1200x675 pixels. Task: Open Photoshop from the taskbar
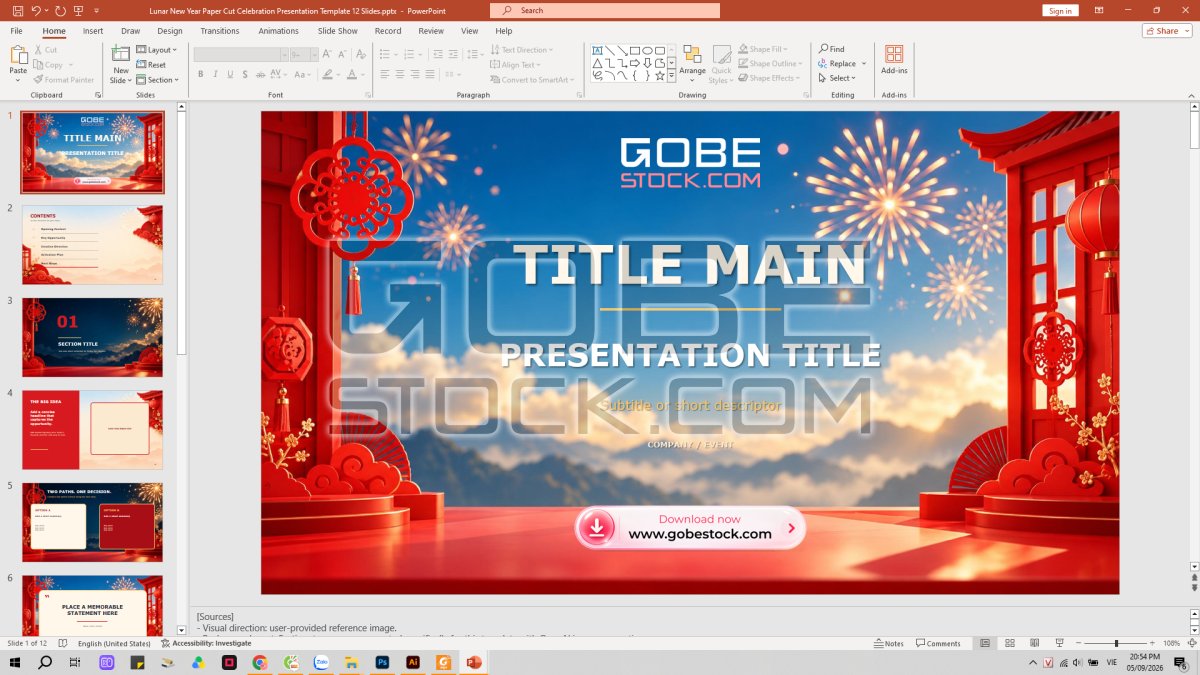coord(382,662)
